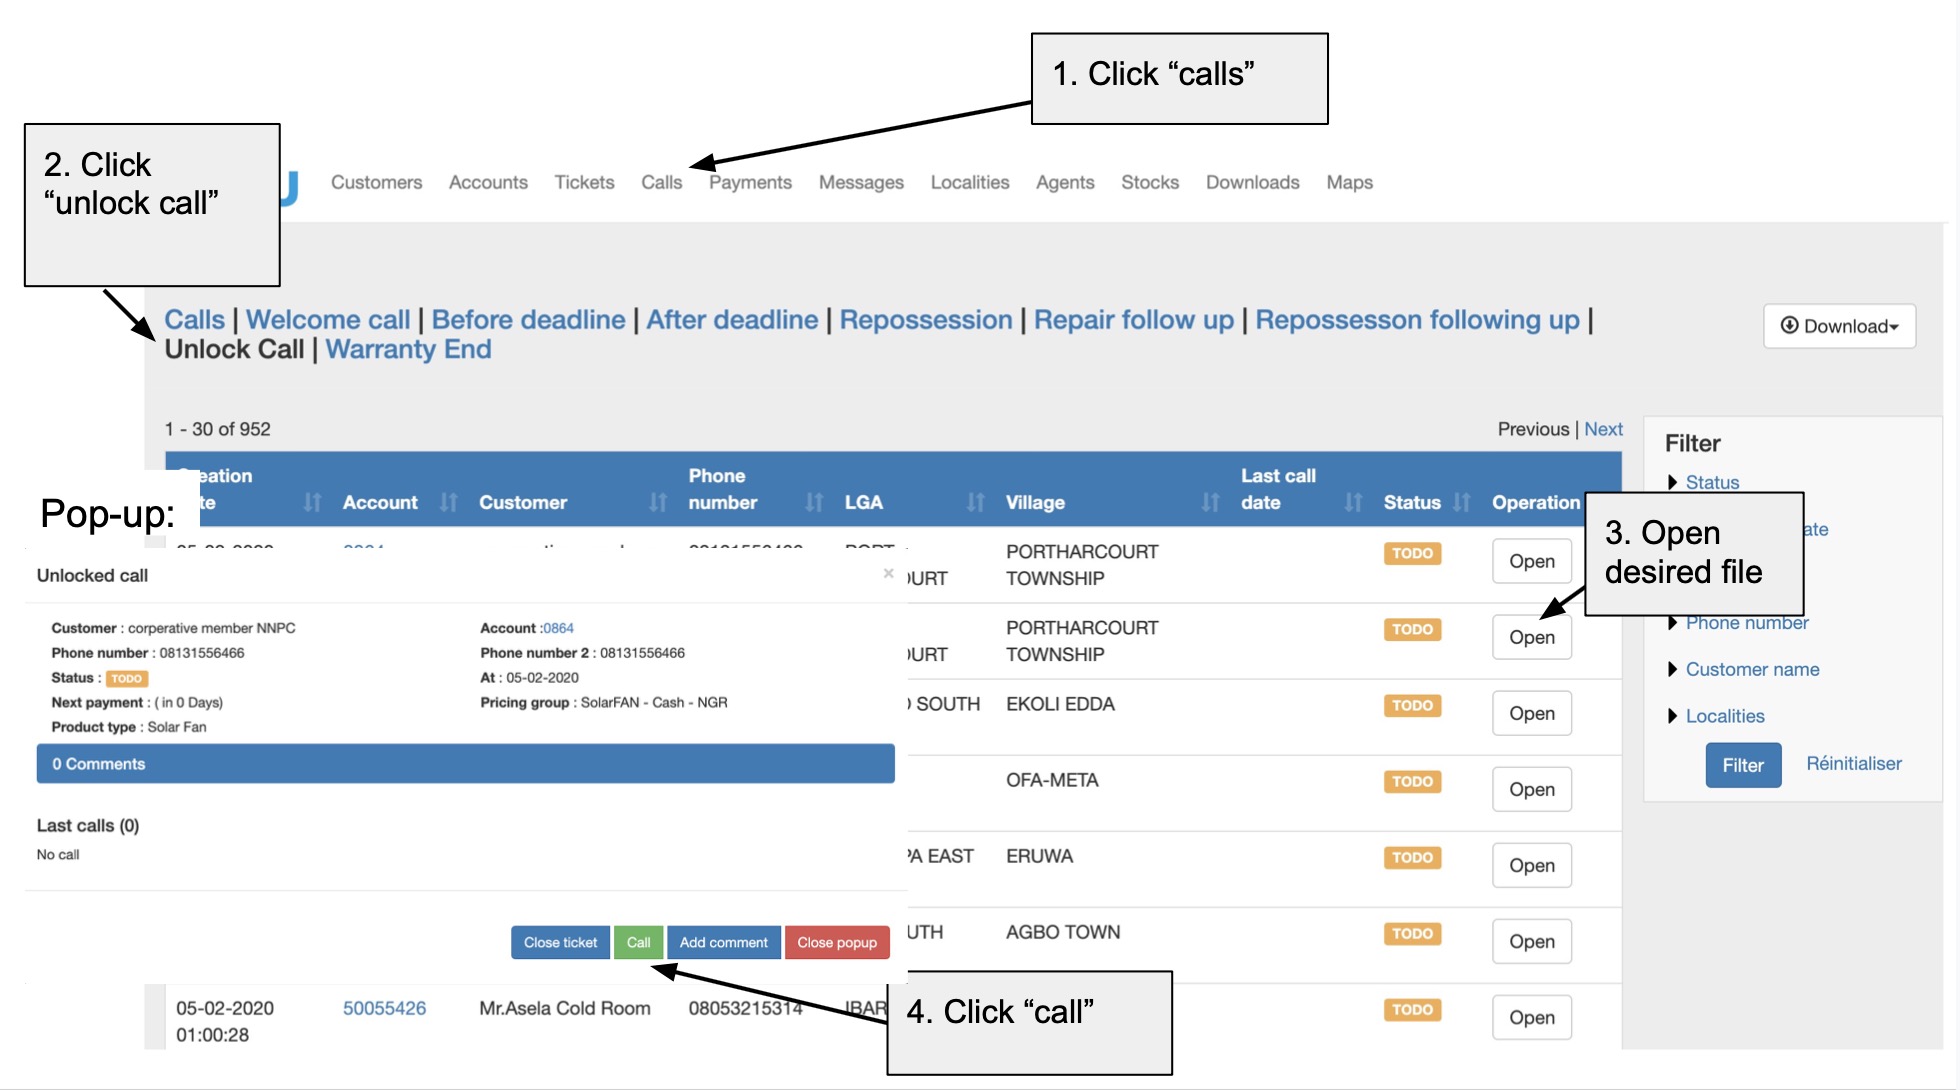Click the green Call button
Image resolution: width=1960 pixels, height=1090 pixels.
point(638,942)
